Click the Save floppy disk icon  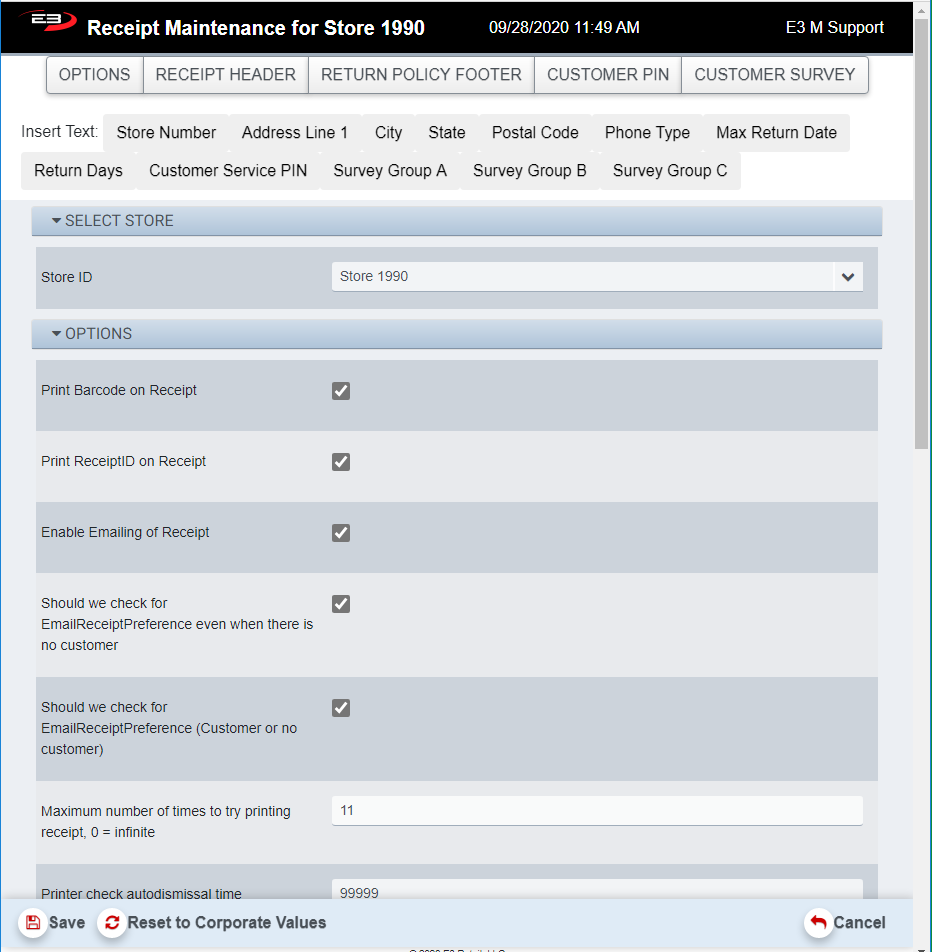tap(33, 922)
